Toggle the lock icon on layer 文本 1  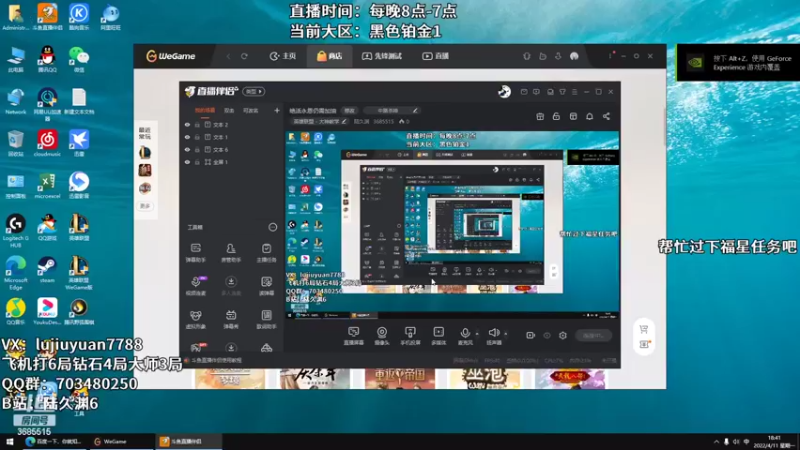(197, 137)
